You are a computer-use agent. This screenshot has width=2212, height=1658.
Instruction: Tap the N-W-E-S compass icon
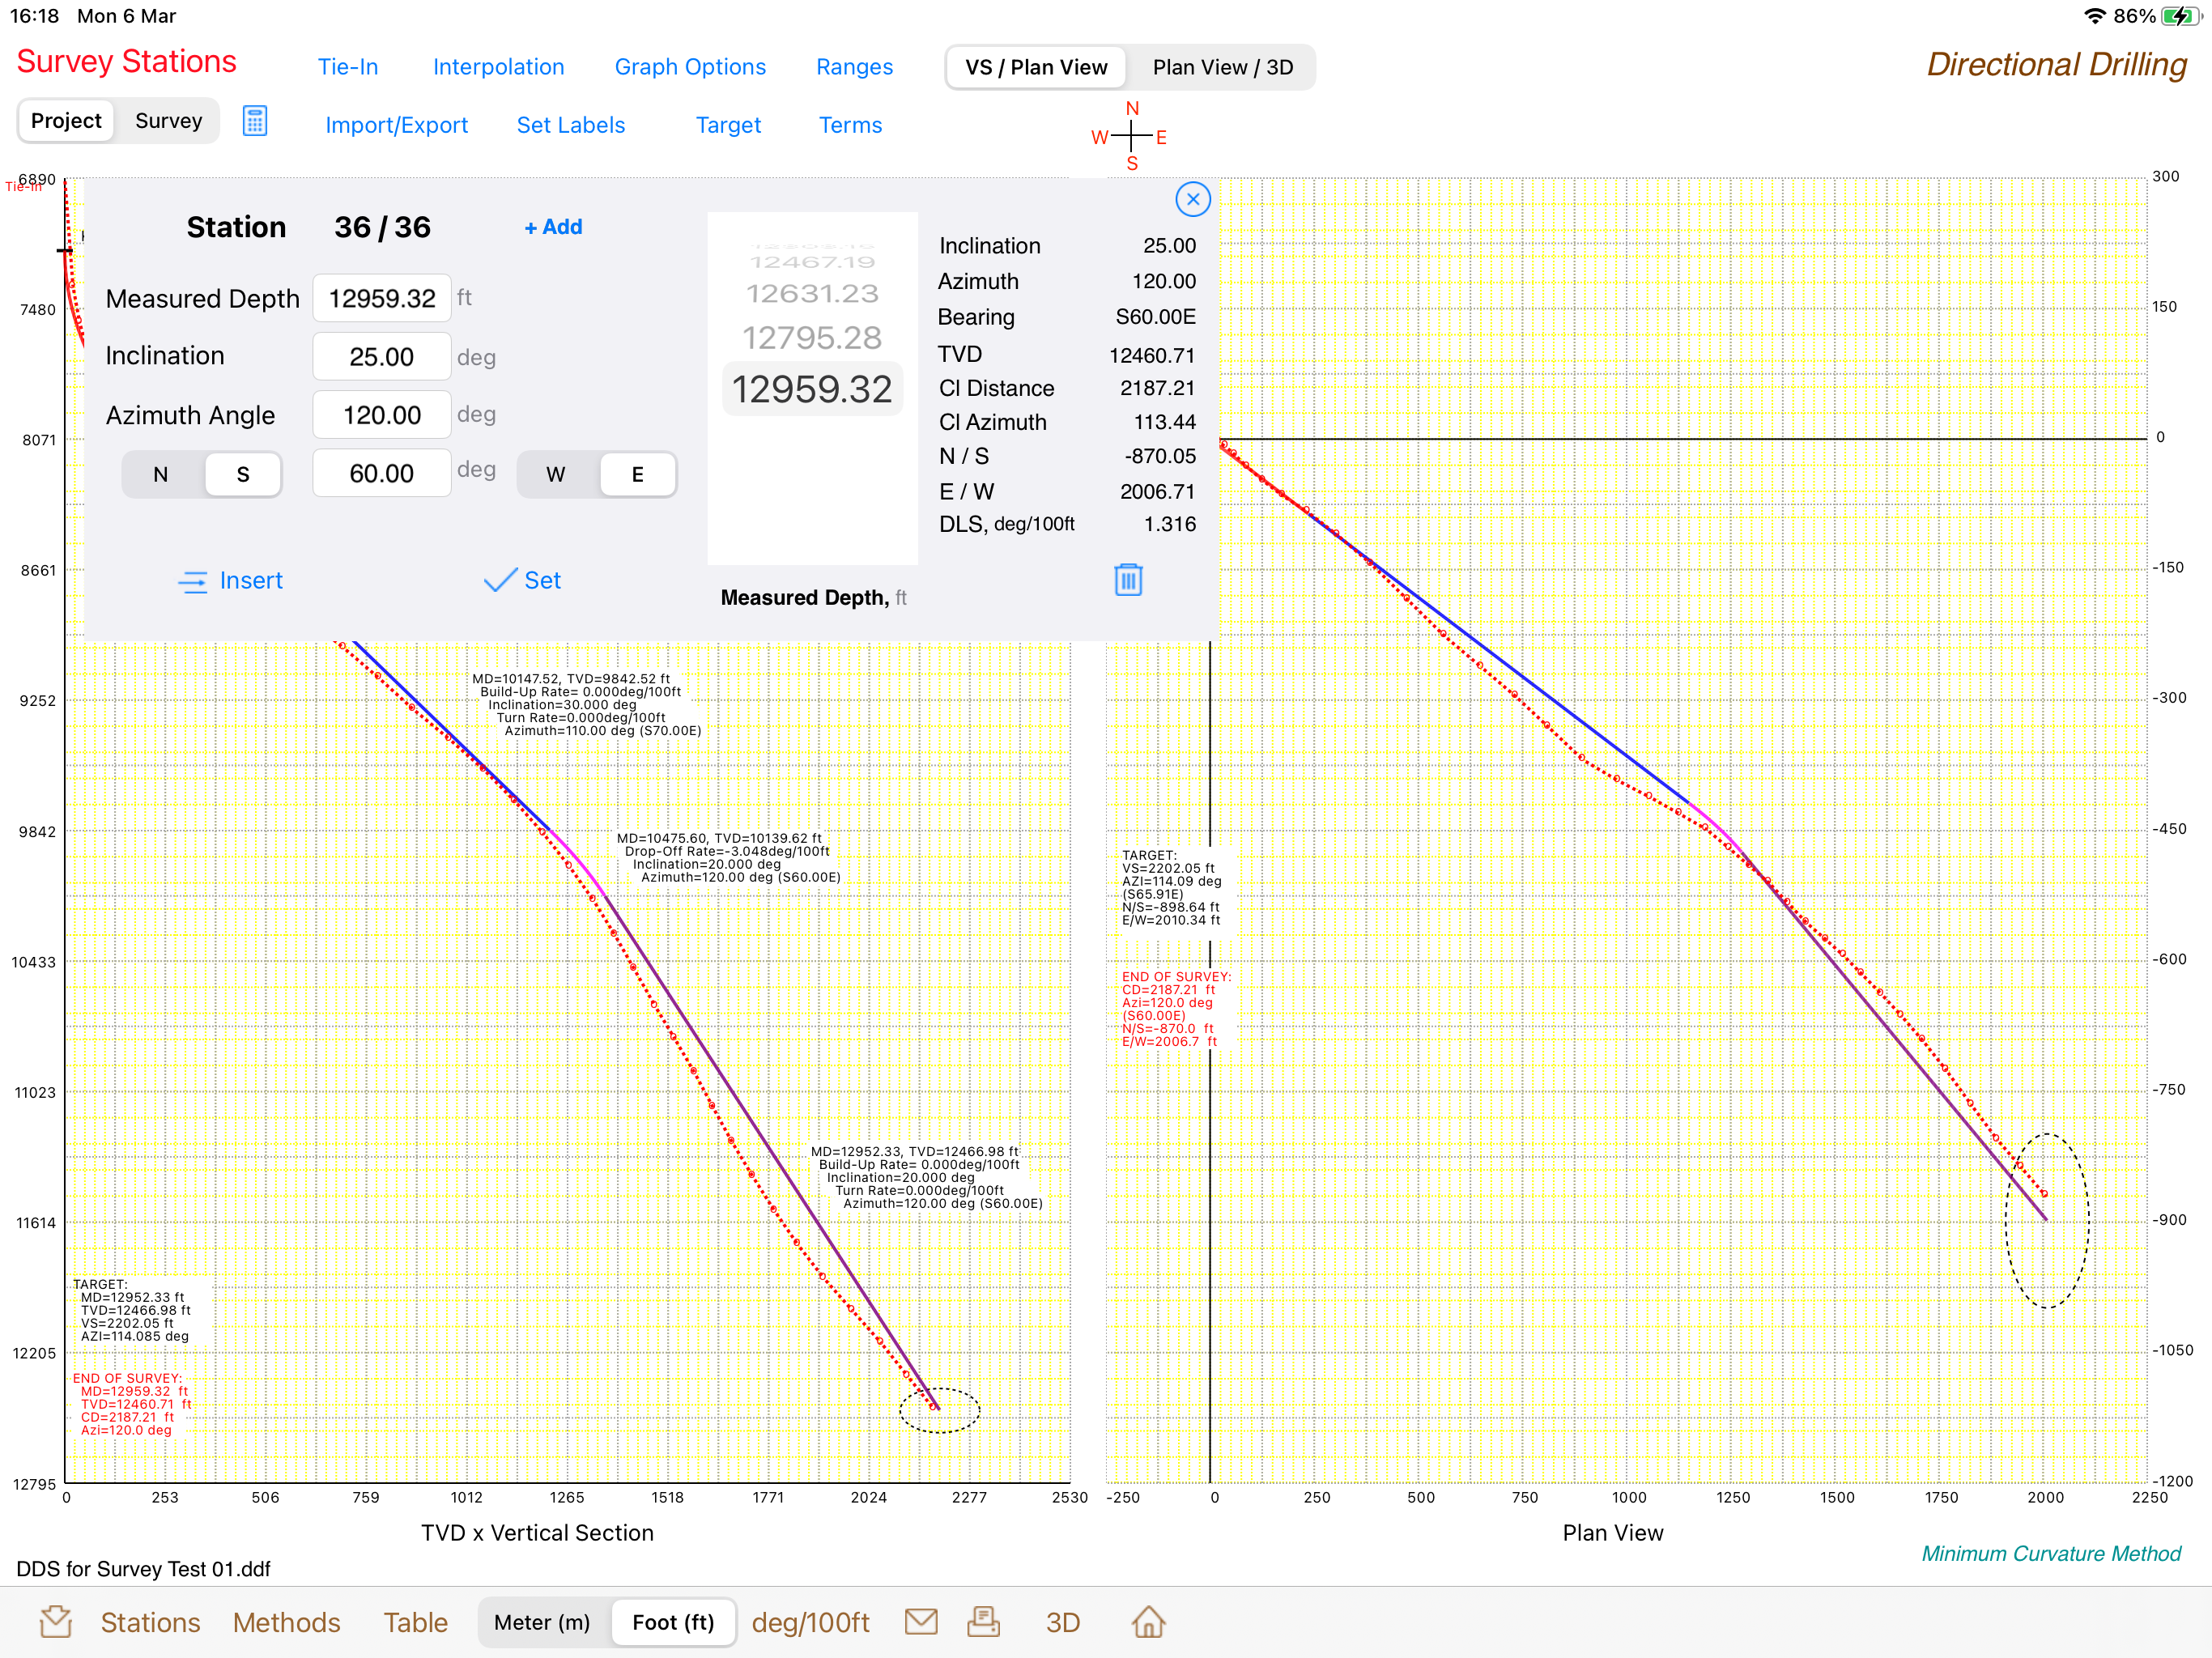click(x=1131, y=136)
